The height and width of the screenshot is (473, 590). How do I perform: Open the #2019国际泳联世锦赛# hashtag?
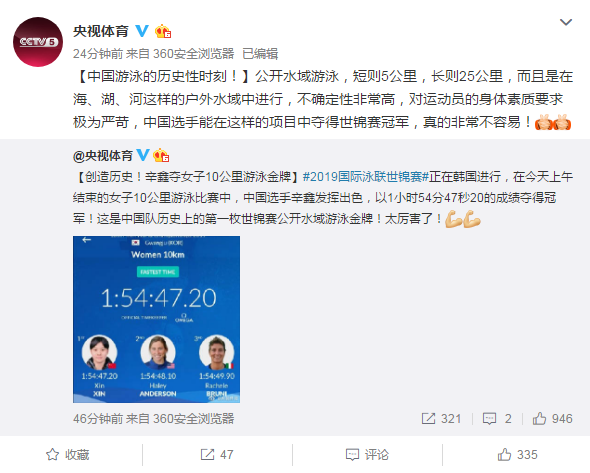pos(366,176)
